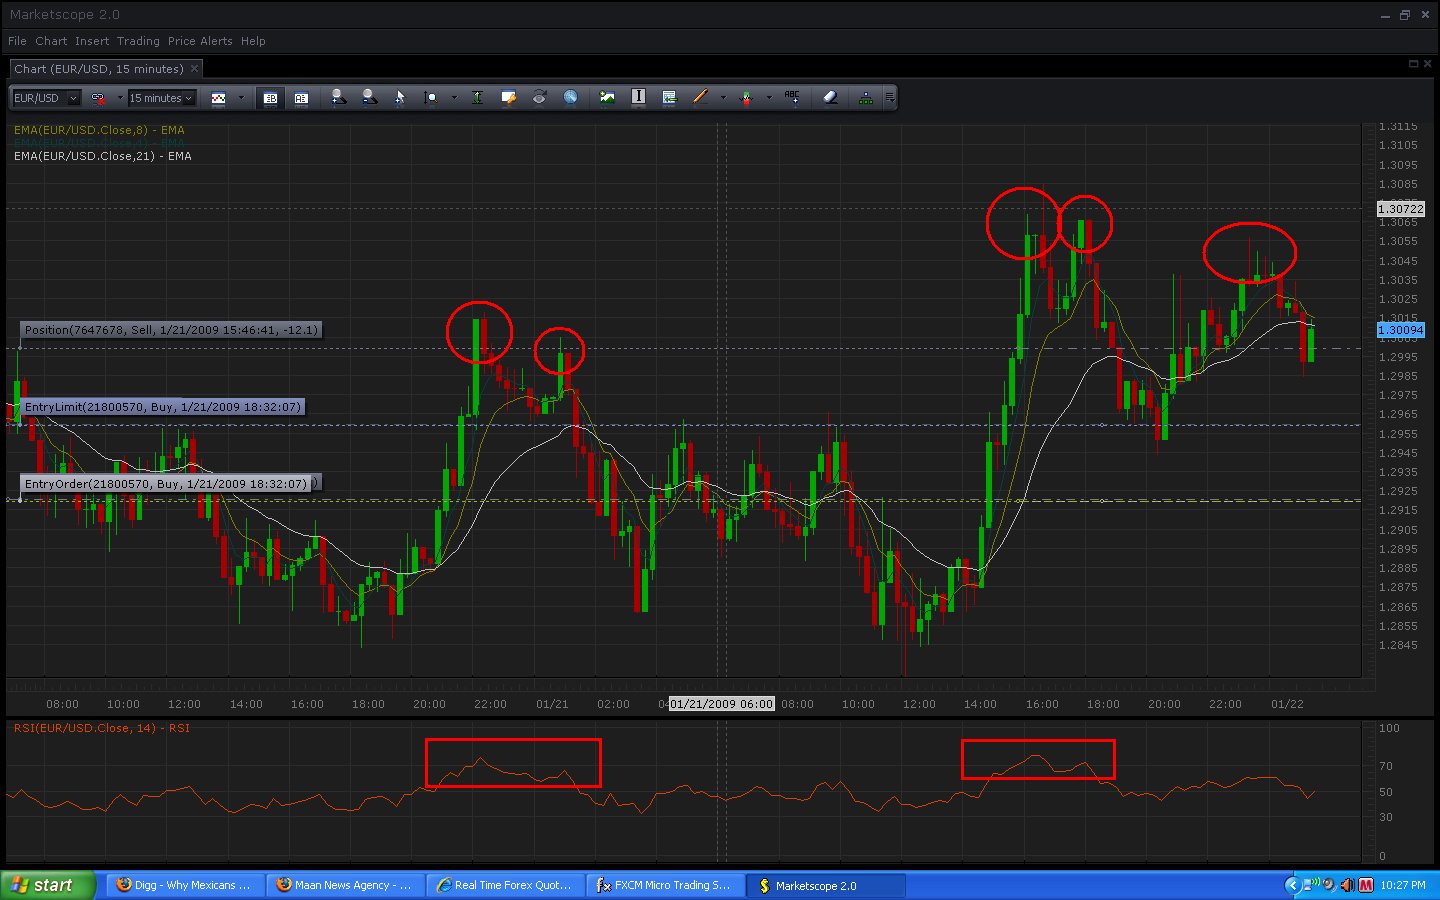Switch to Real Time Forex Quotes taskbar window
This screenshot has height=900, width=1440.
tap(505, 885)
